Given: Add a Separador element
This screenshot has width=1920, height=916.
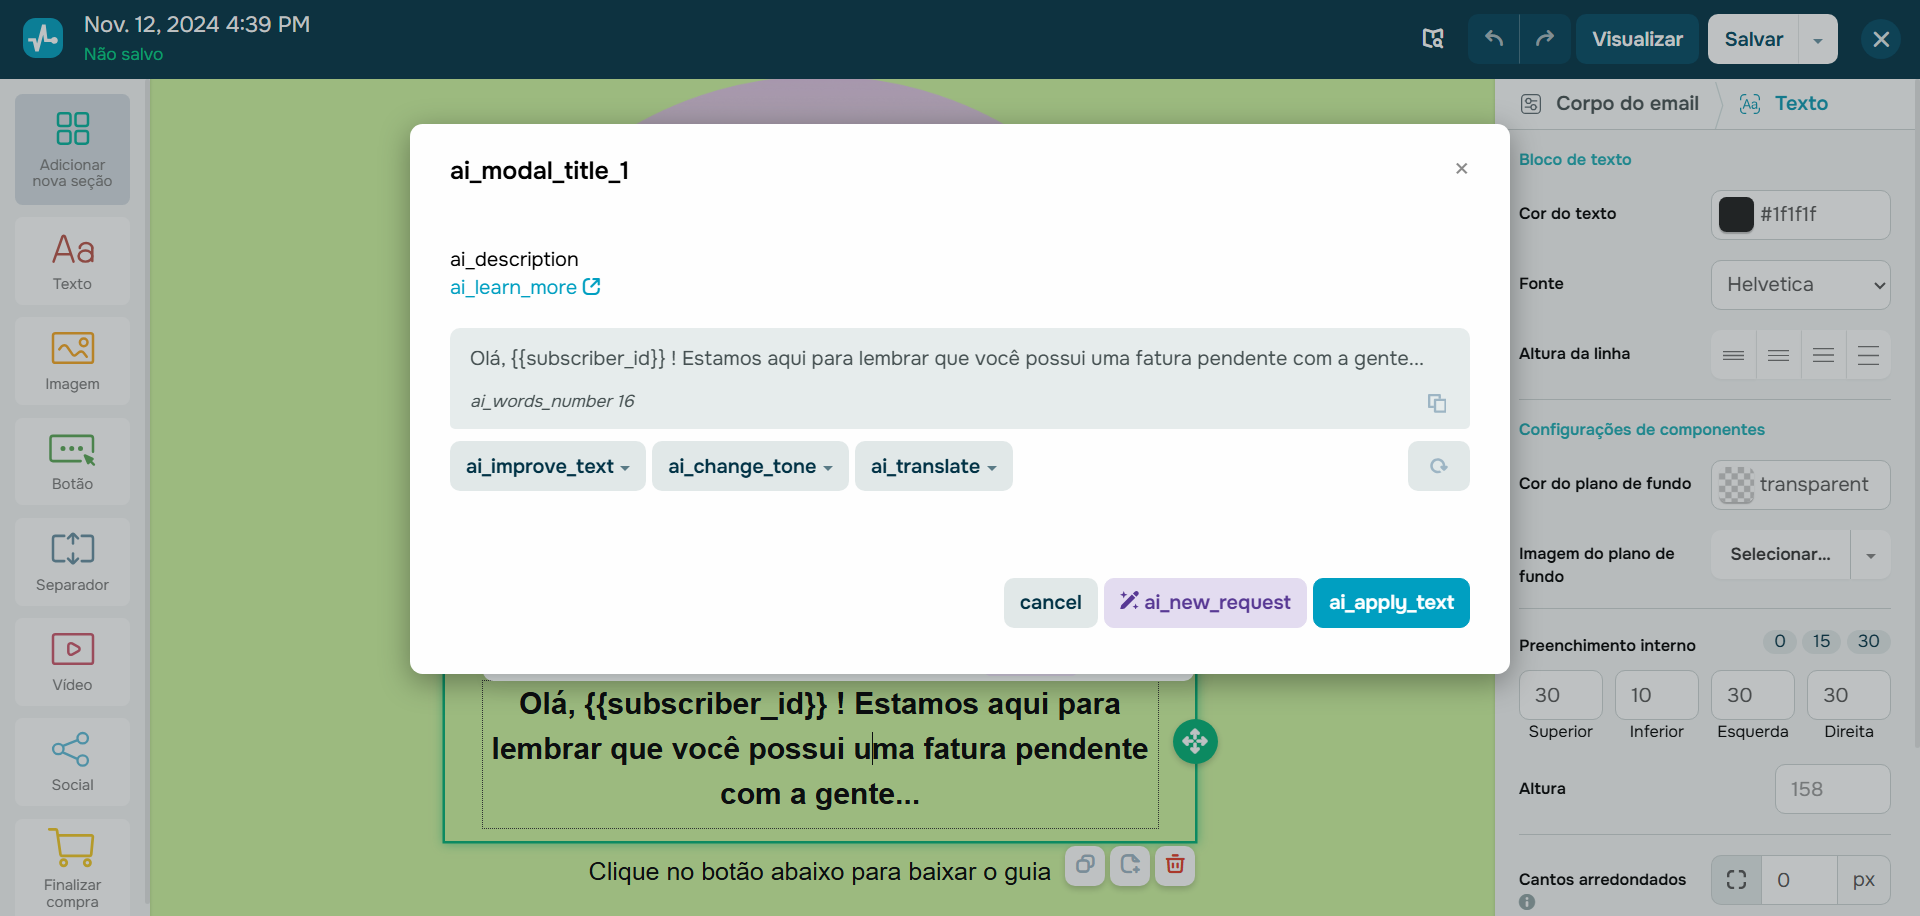Looking at the screenshot, I should (x=71, y=561).
